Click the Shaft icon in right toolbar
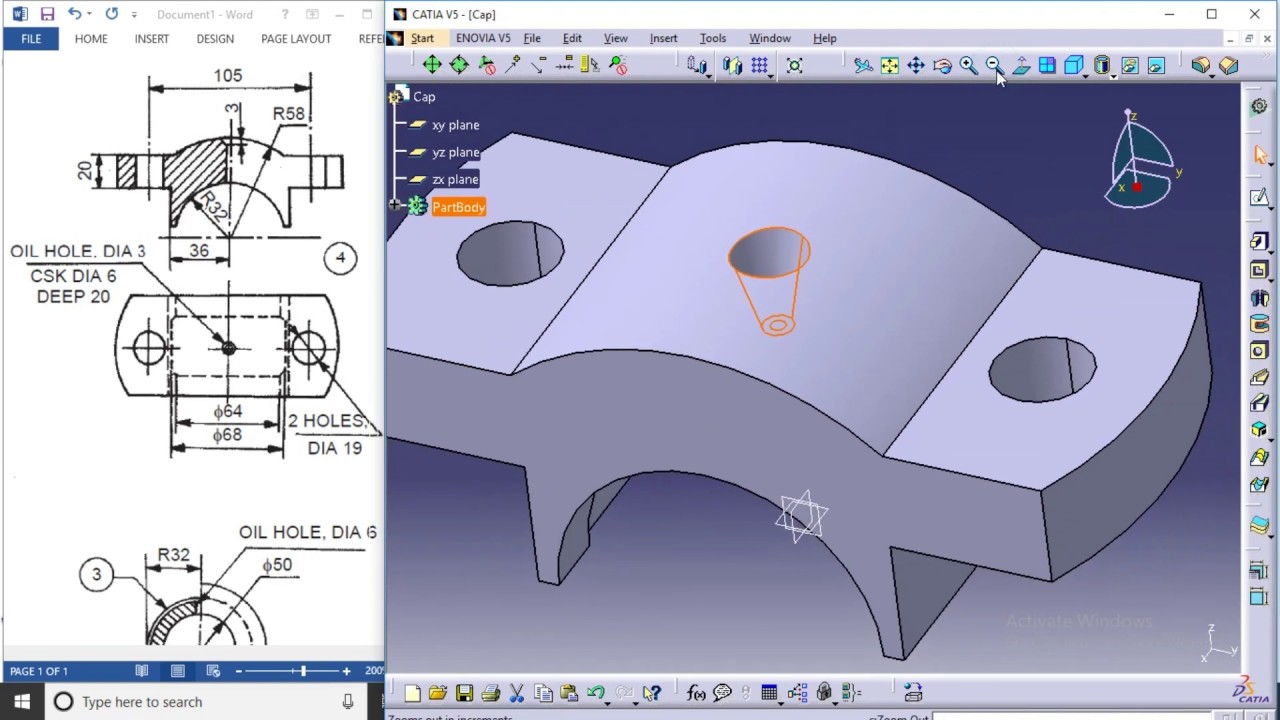The image size is (1280, 720). point(1259,298)
